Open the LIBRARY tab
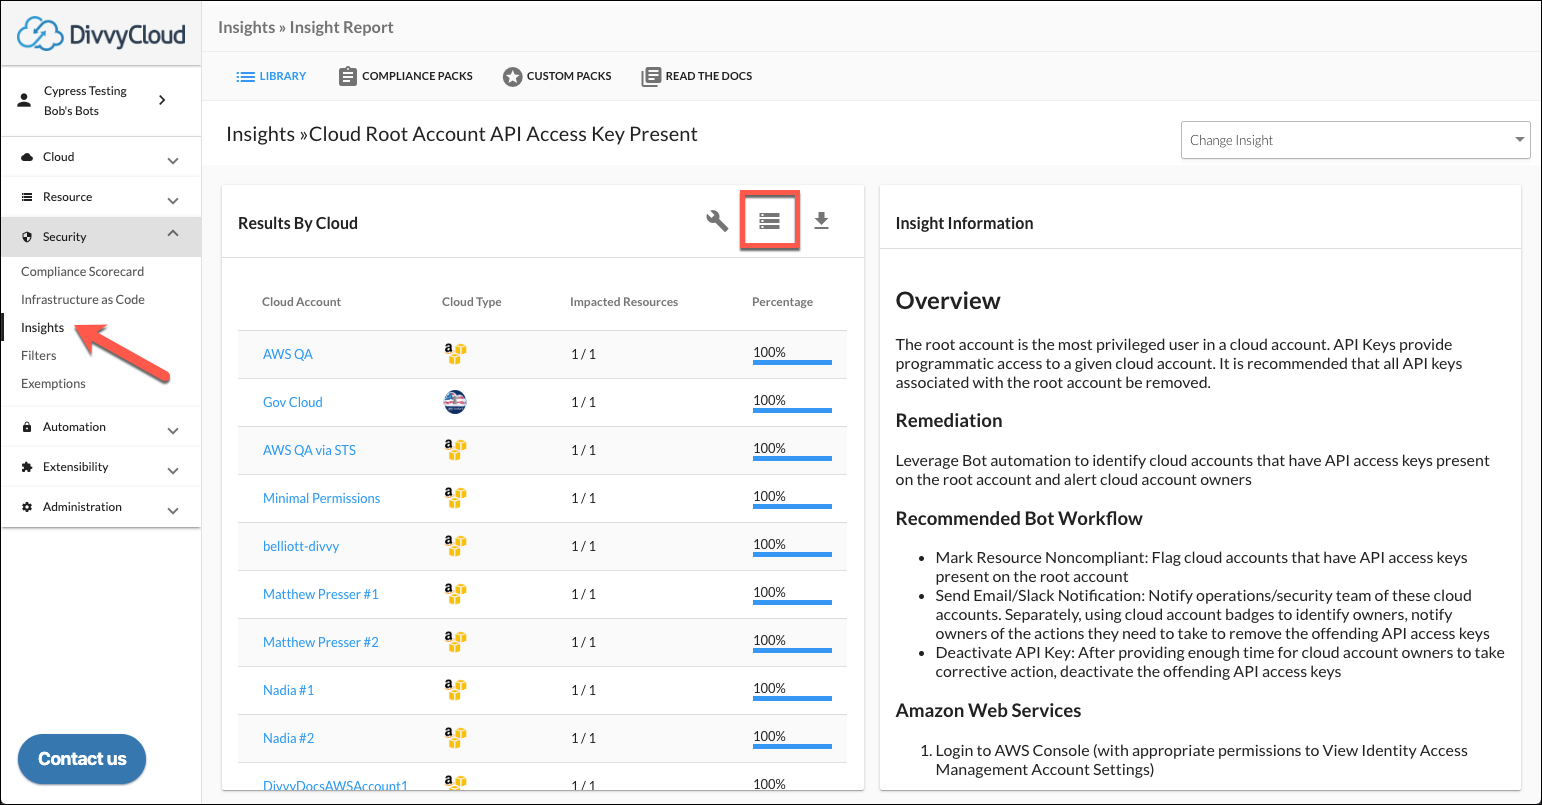This screenshot has width=1542, height=805. 271,76
